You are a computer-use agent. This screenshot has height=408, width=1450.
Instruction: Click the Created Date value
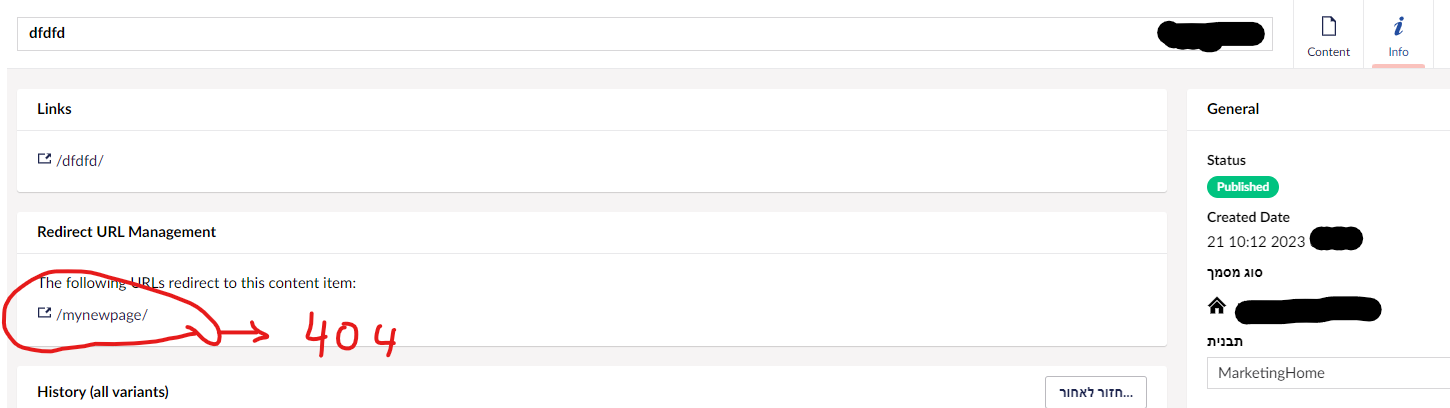tap(1255, 240)
